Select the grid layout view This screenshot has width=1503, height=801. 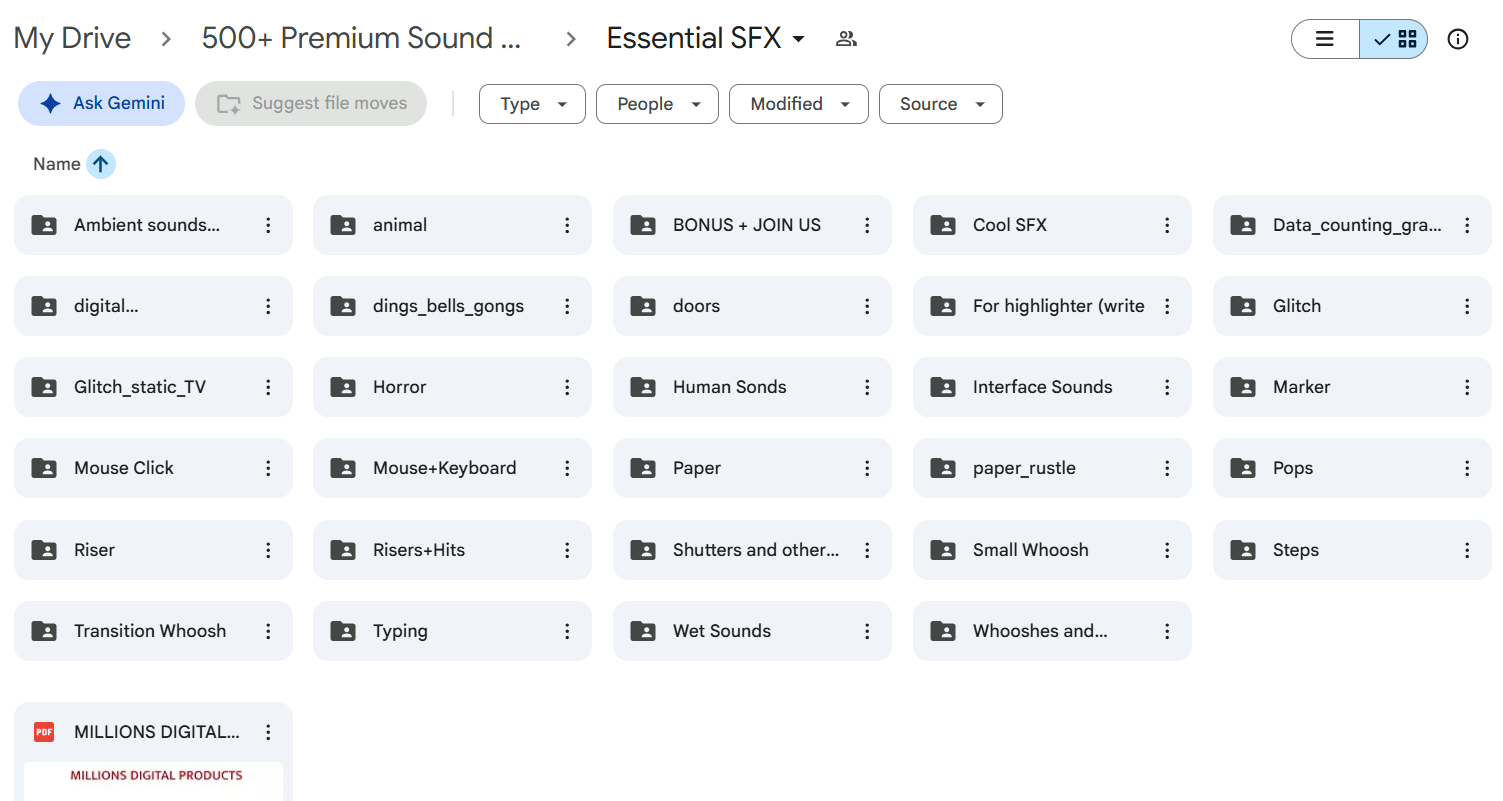point(1394,39)
